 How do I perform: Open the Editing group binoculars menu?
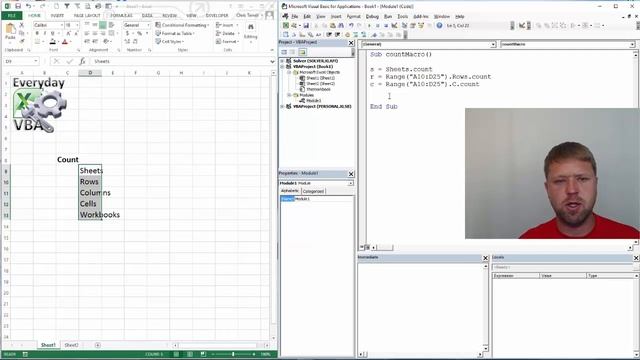[251, 32]
